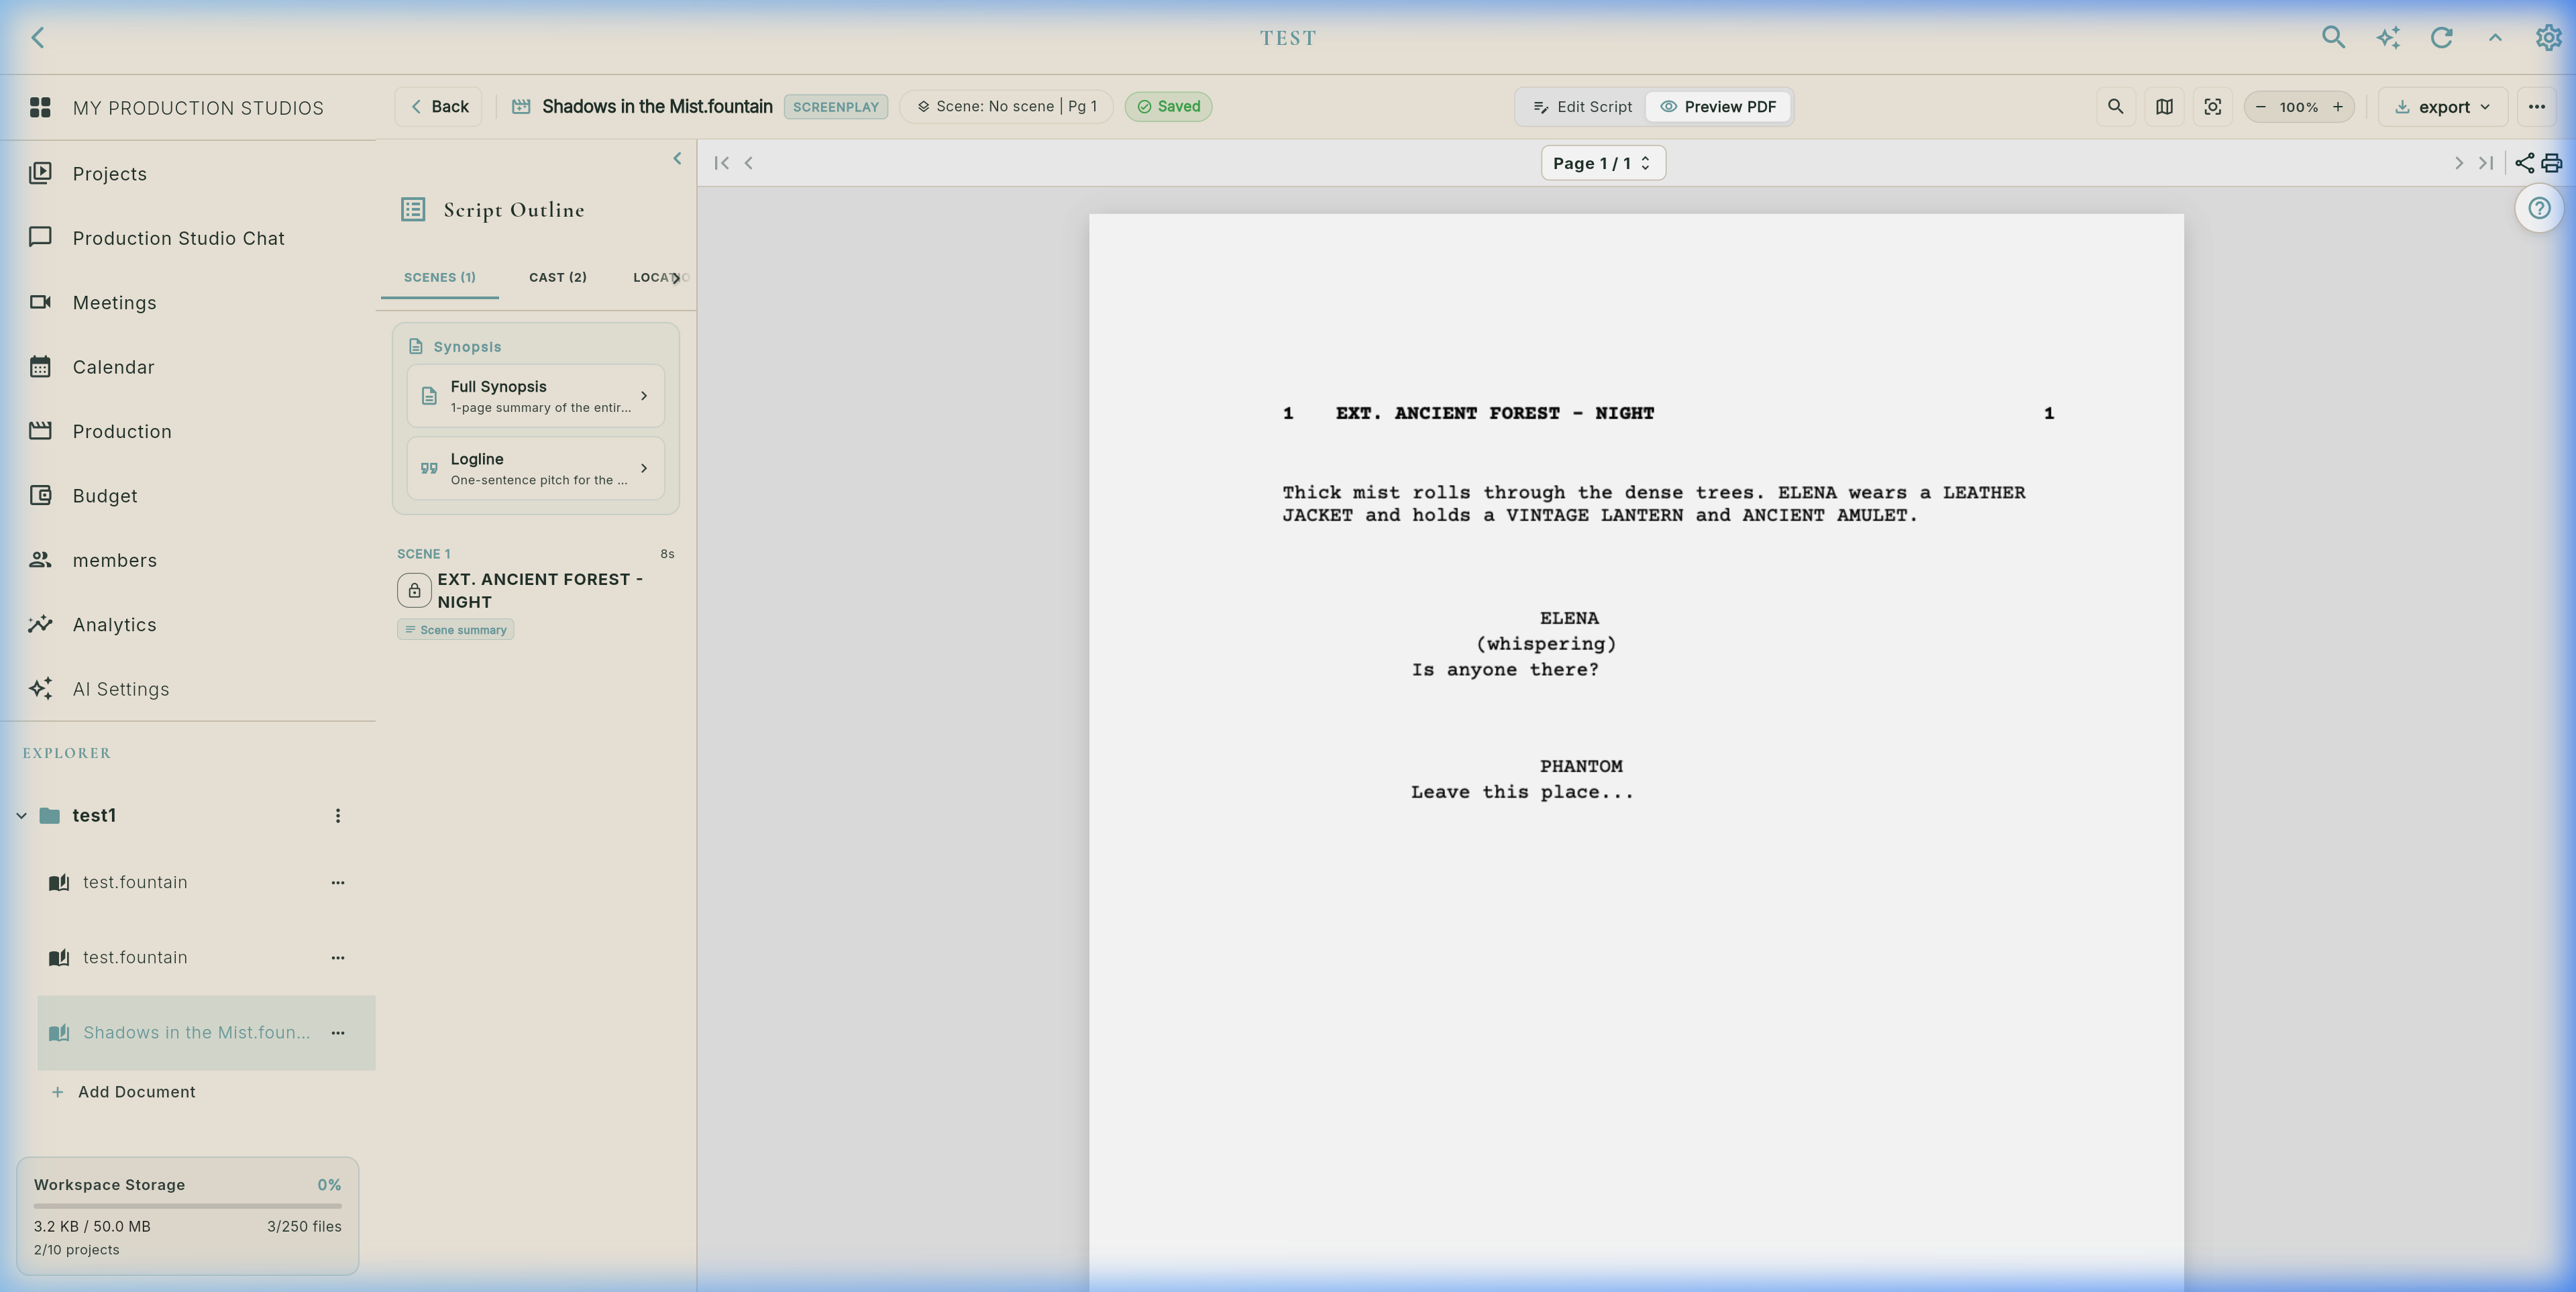The image size is (2576, 1292).
Task: Switch to Preview PDF mode
Action: click(1718, 107)
